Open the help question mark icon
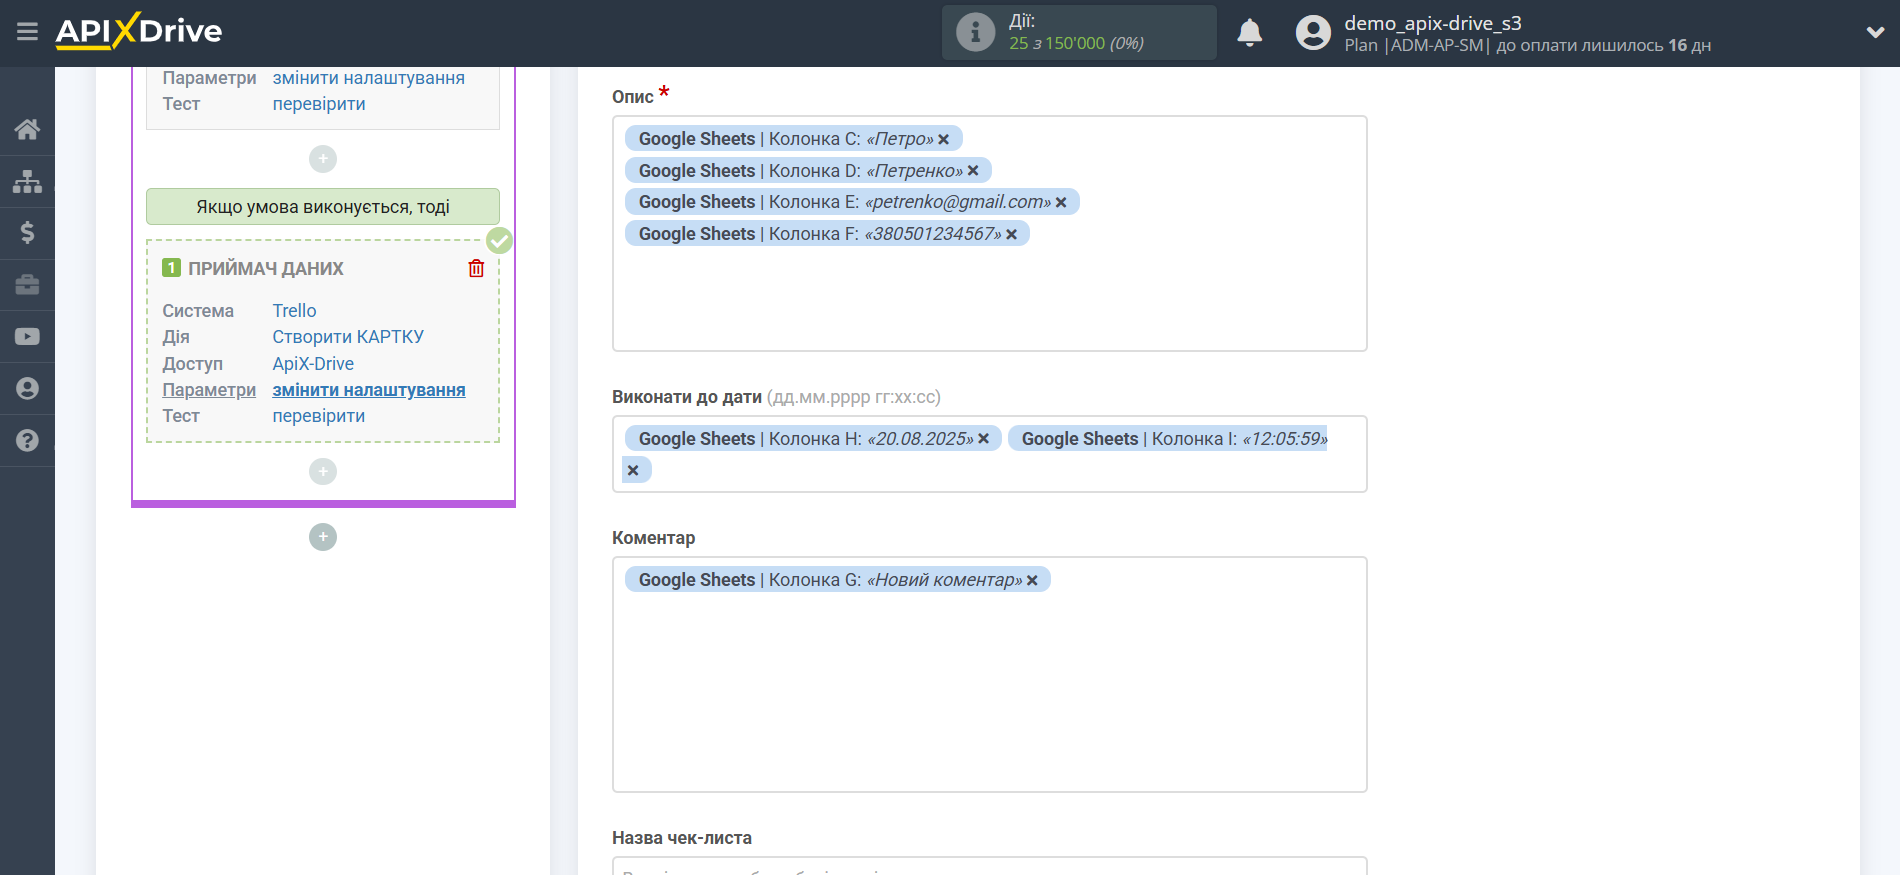Screen dimensions: 1900x875 click(27, 441)
